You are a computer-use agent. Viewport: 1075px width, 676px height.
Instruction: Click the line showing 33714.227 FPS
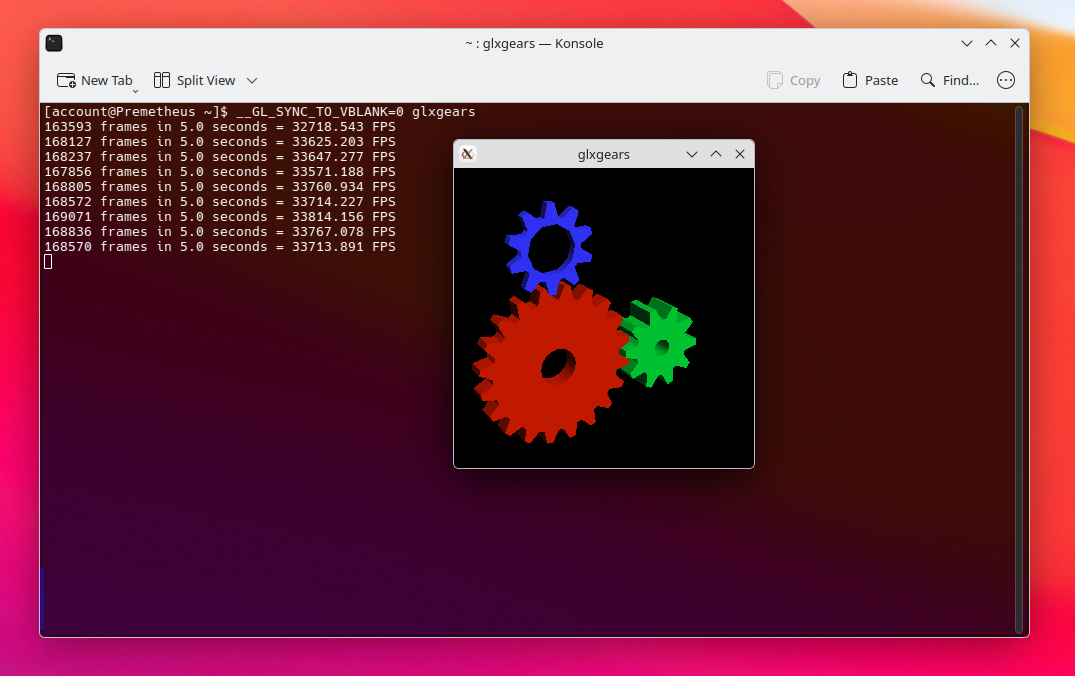pyautogui.click(x=220, y=202)
